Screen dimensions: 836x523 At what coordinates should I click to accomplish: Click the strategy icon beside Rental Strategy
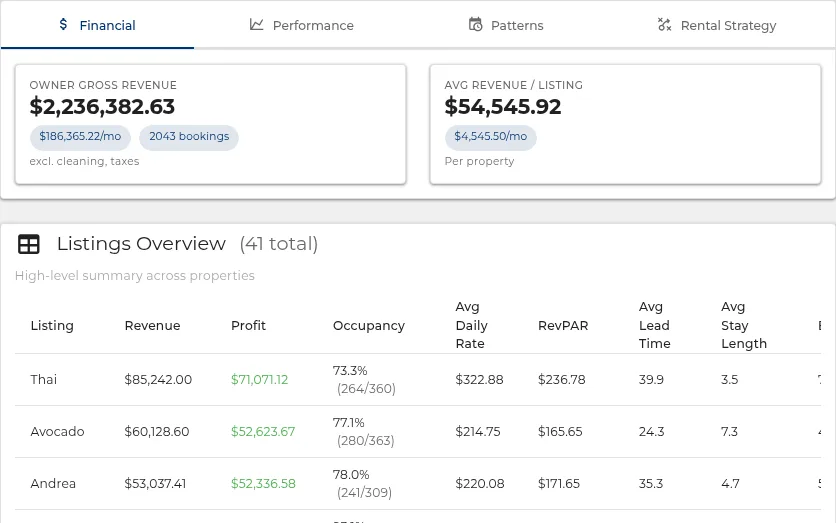664,25
